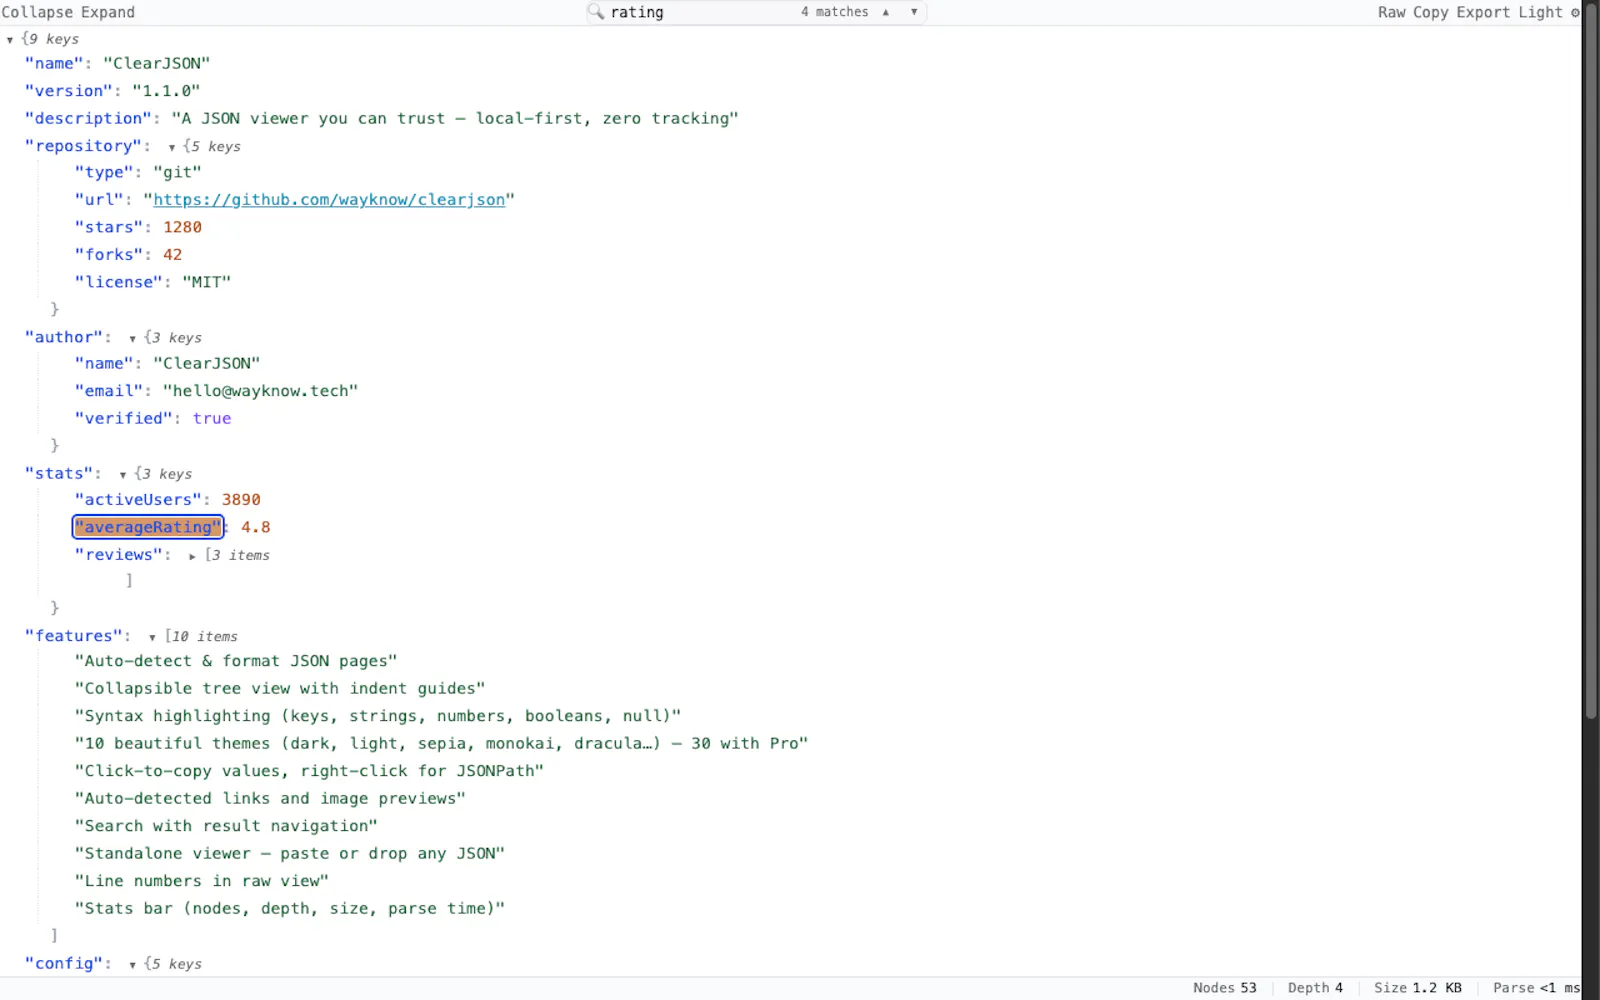Viewport: 1600px width, 1000px height.
Task: Expand the reviews array
Action: pos(192,556)
